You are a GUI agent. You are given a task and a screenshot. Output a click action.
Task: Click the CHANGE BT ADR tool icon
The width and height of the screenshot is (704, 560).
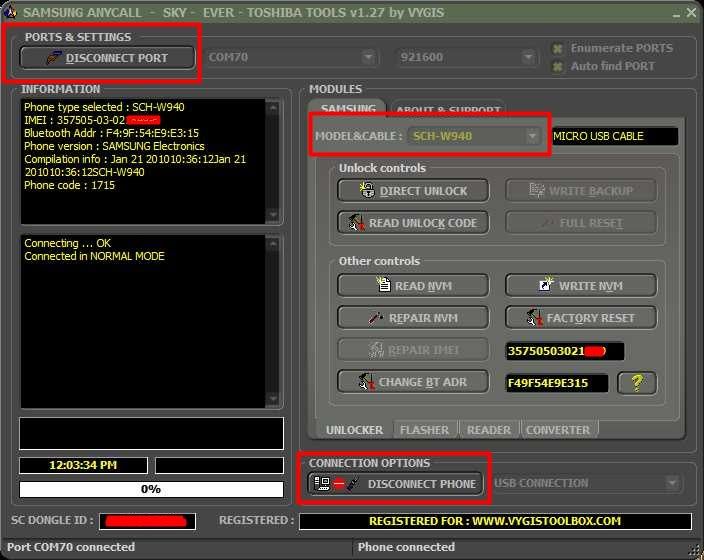pos(367,382)
